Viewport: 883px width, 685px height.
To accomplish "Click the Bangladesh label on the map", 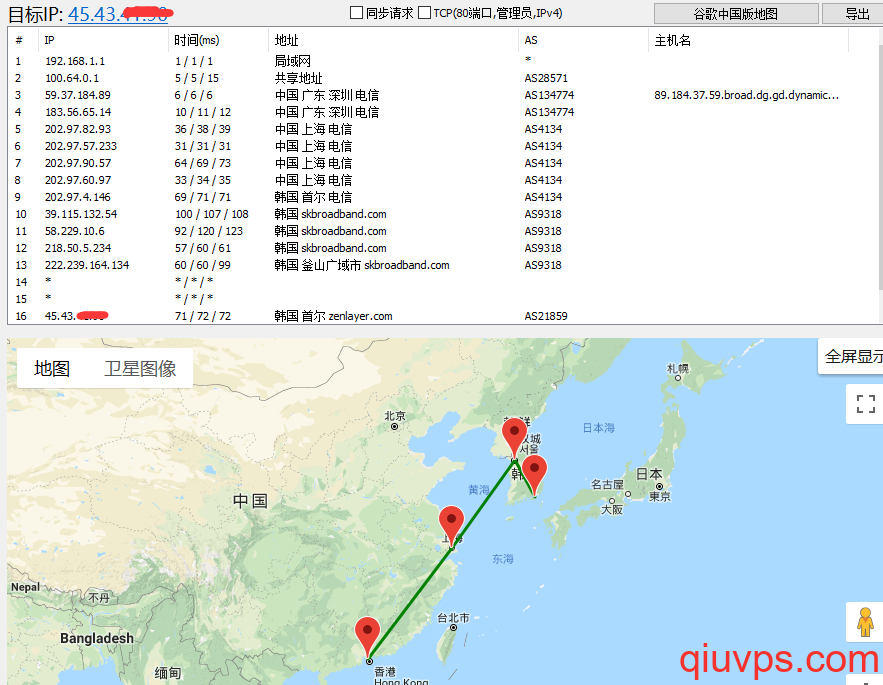I will click(97, 638).
